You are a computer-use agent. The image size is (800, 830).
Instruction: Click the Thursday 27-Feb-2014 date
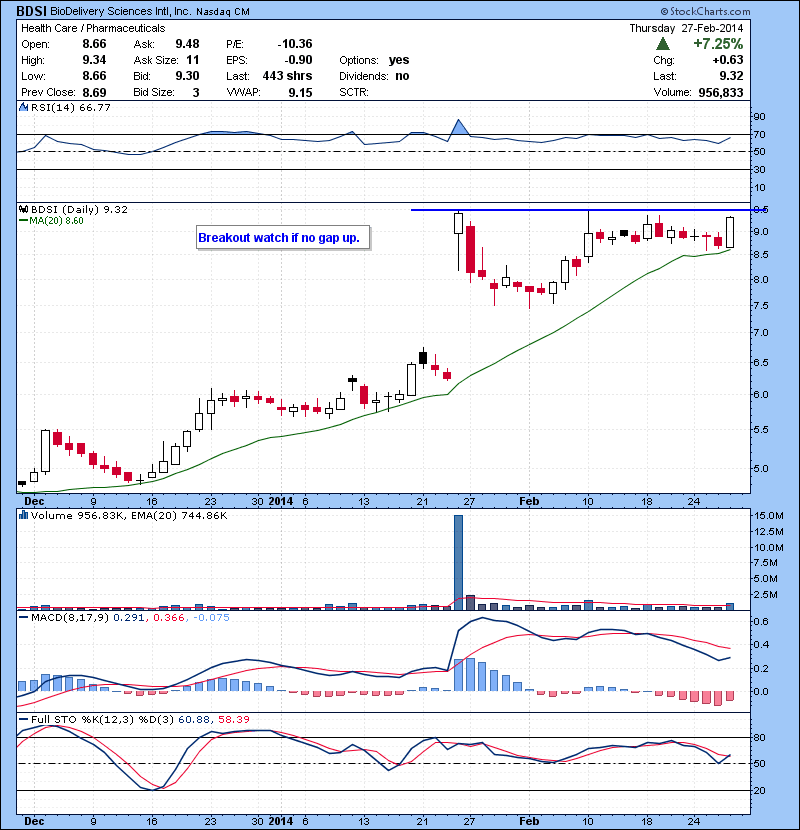686,28
